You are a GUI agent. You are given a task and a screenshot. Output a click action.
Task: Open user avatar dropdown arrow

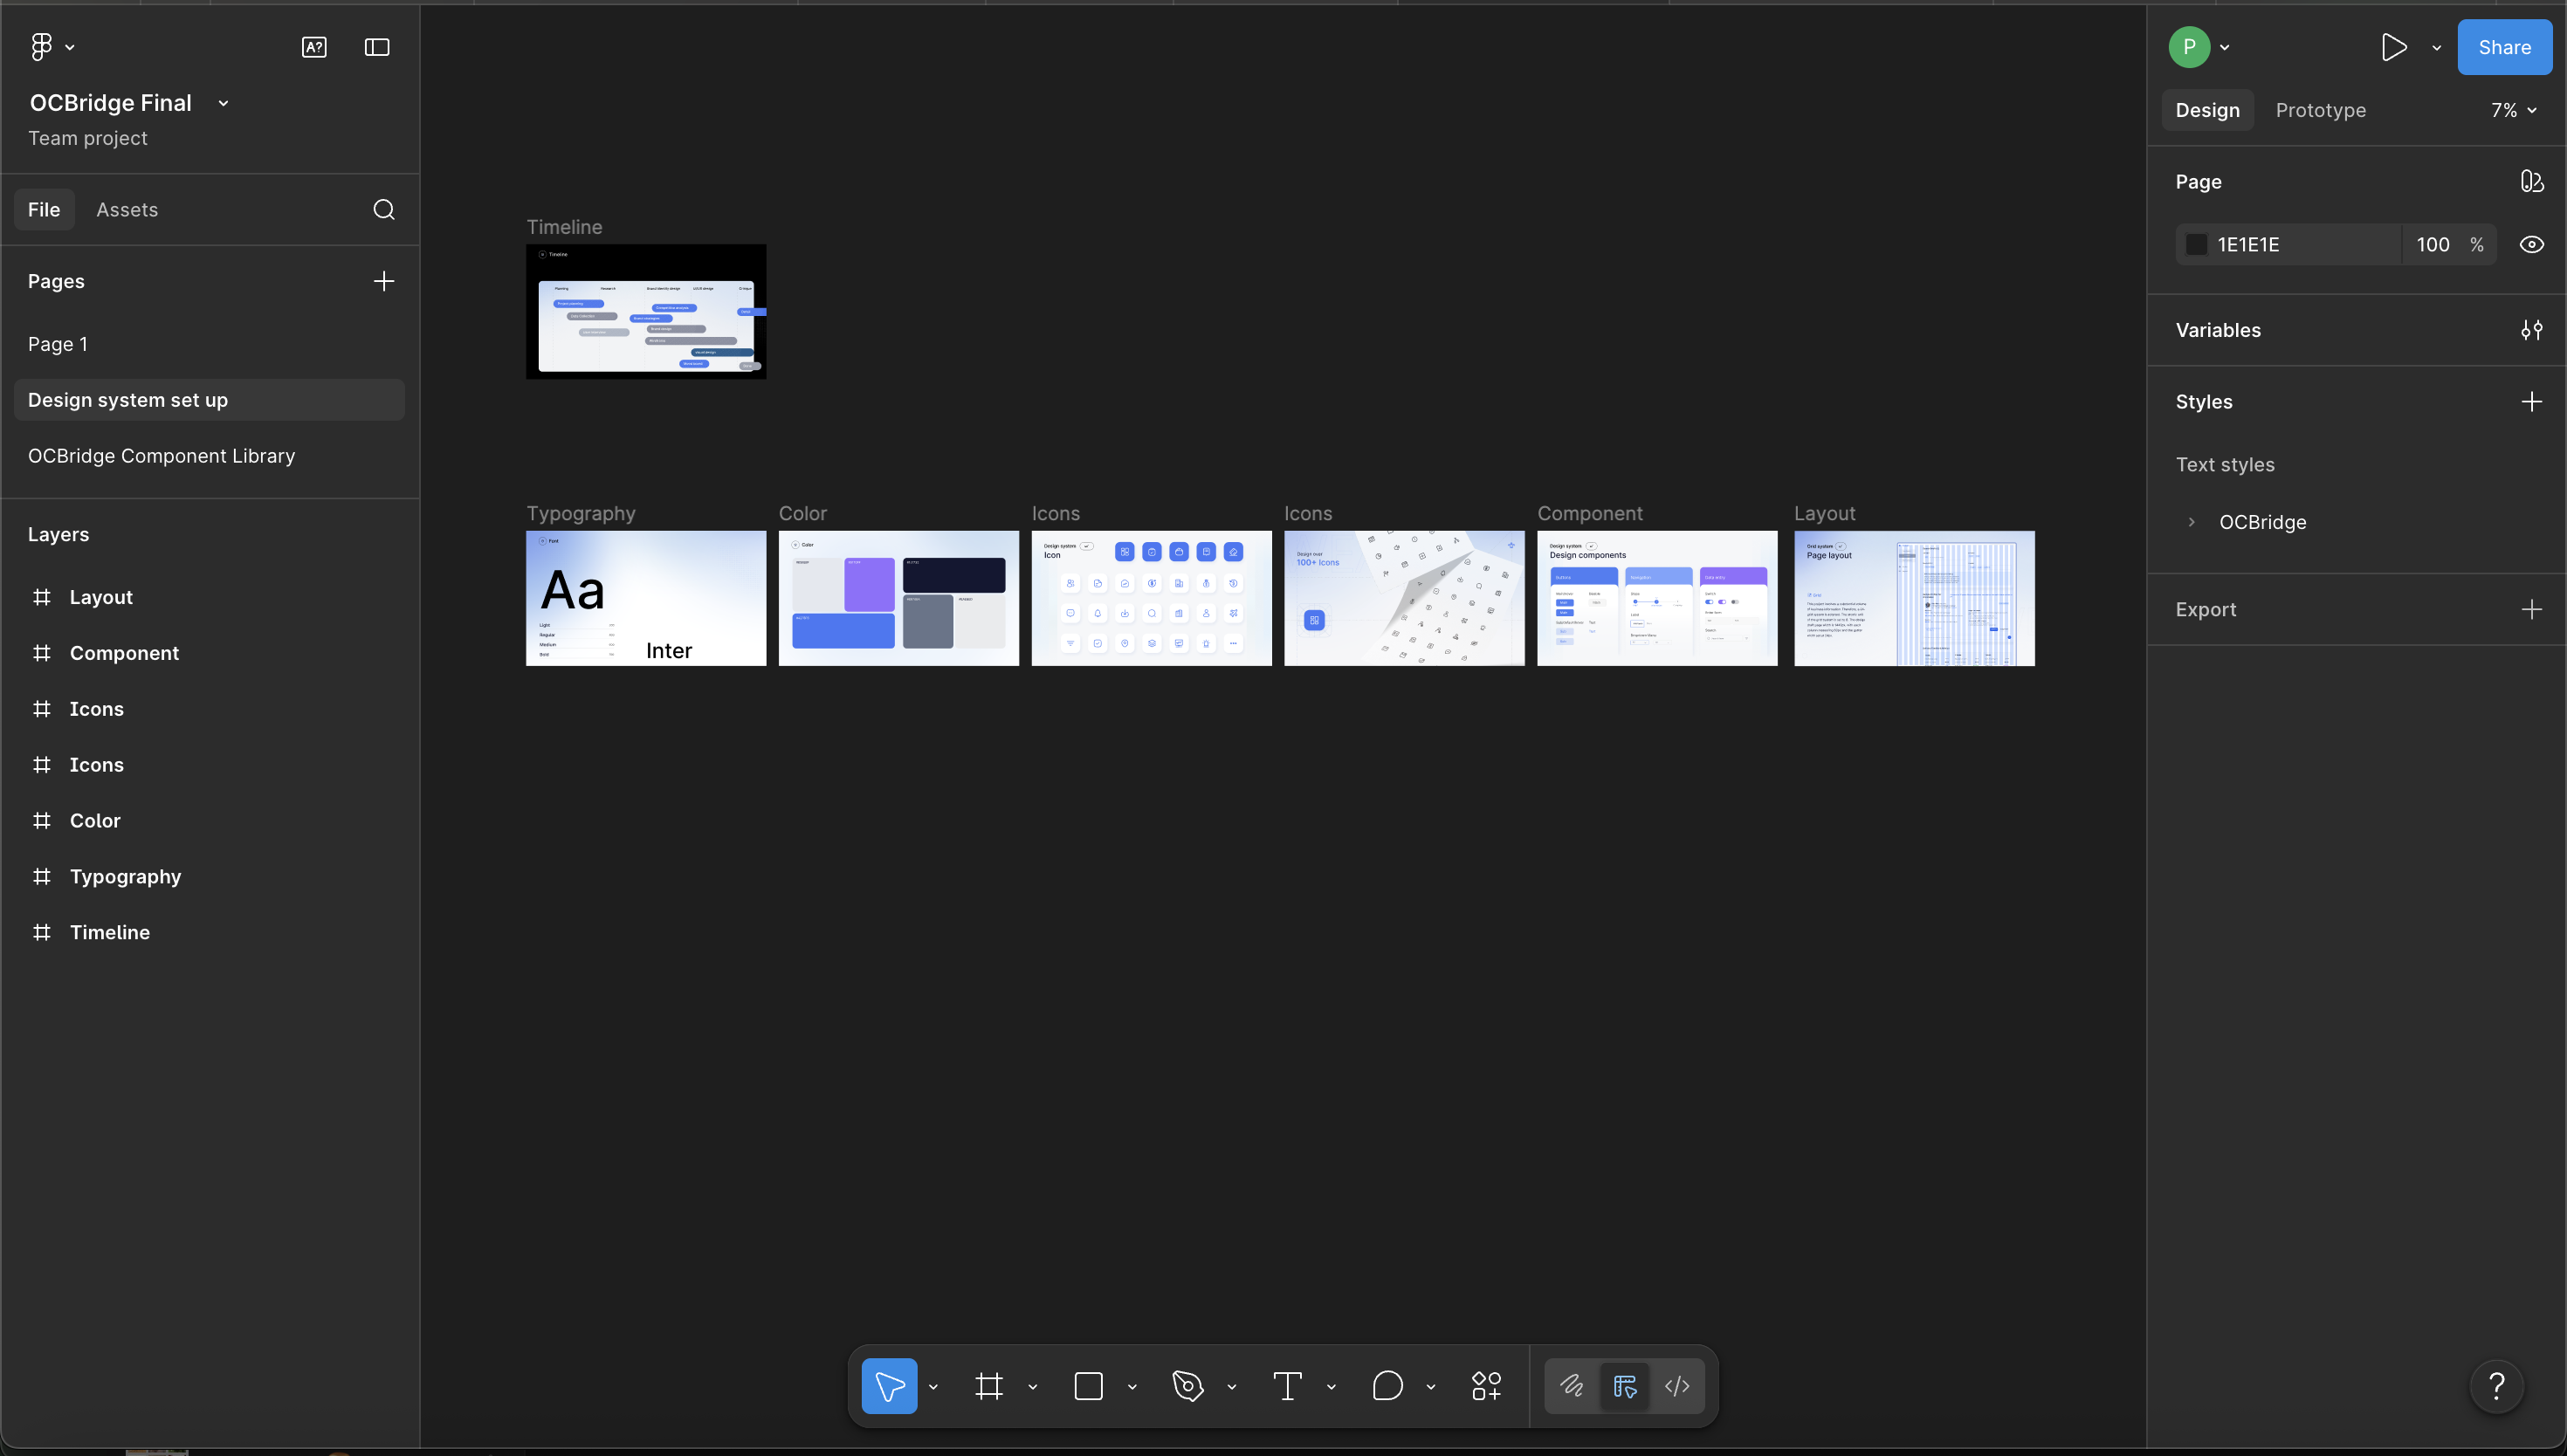(2224, 47)
